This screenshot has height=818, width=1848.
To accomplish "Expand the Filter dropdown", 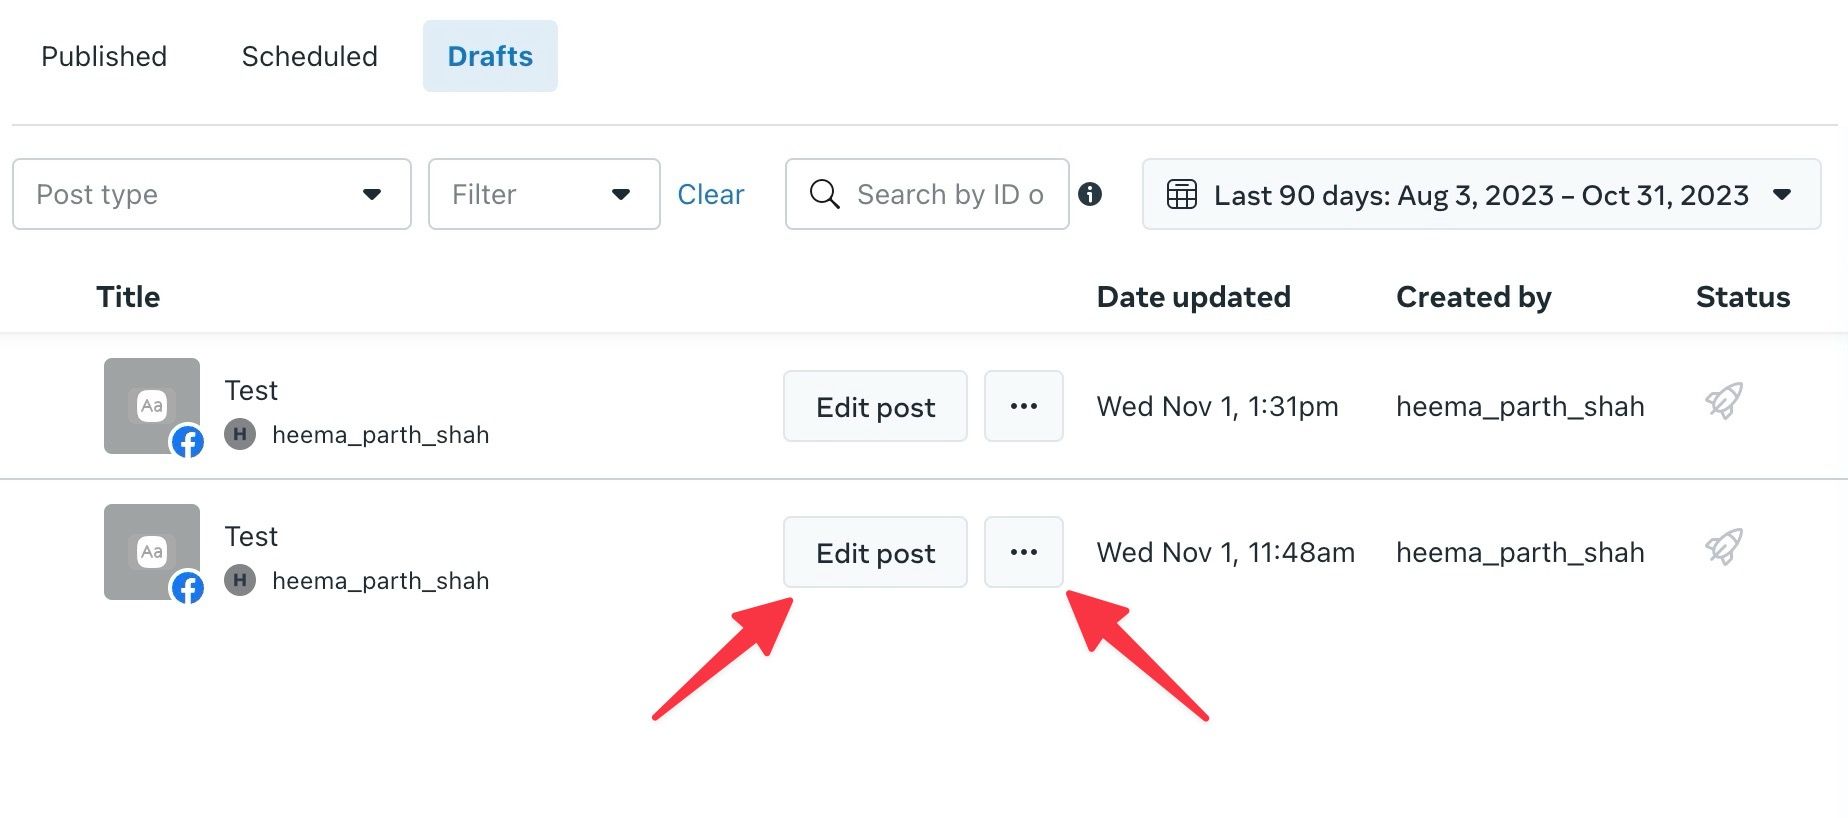I will coord(543,194).
